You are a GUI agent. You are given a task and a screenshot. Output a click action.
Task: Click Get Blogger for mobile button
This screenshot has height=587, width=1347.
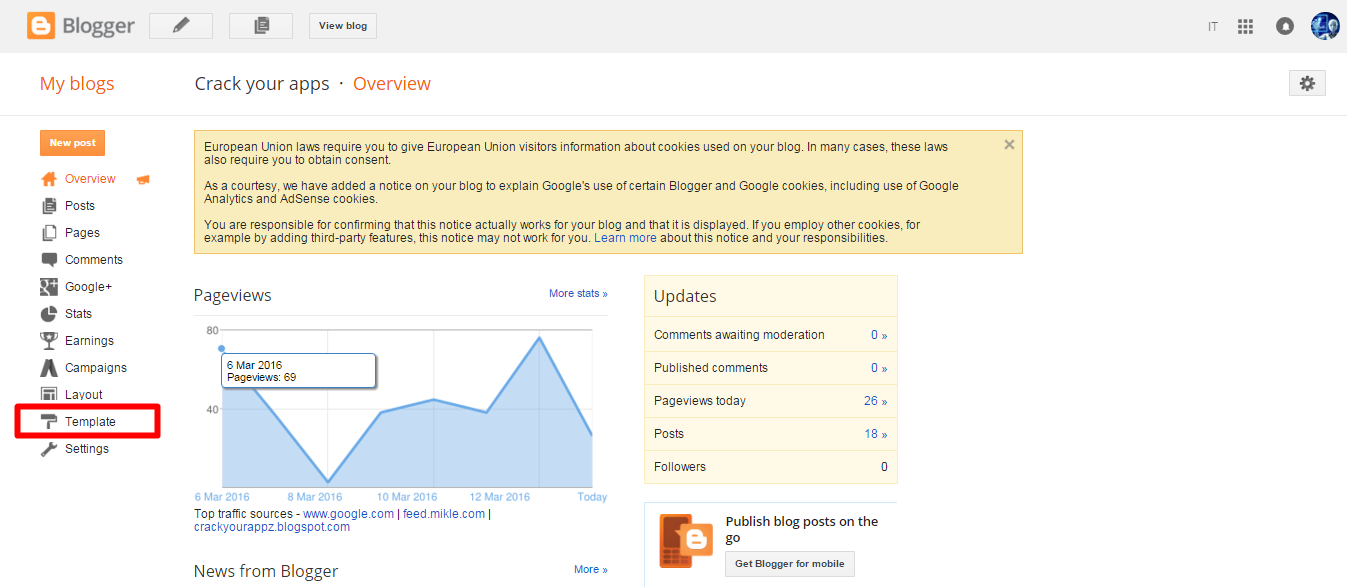coord(790,564)
